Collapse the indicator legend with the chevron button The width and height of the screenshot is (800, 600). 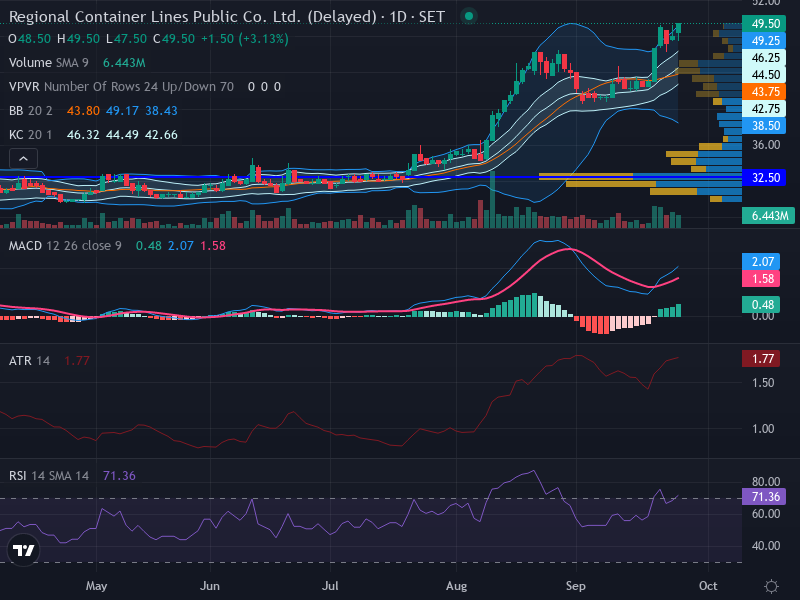pyautogui.click(x=23, y=159)
